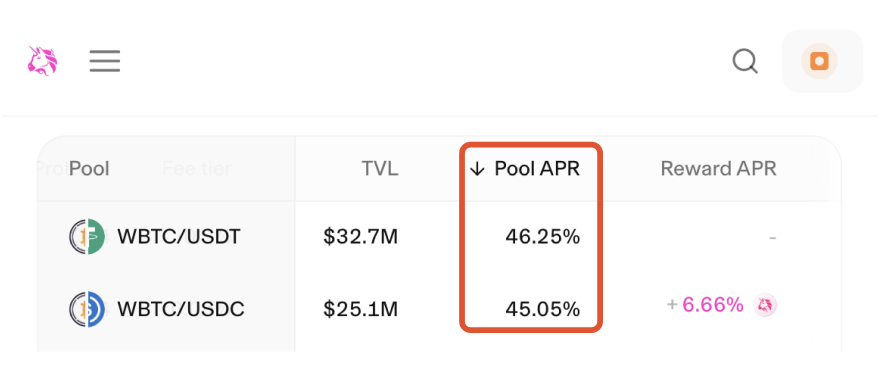Click the WBTC/USDT token pair icon
The image size is (884, 376).
[x=87, y=236]
